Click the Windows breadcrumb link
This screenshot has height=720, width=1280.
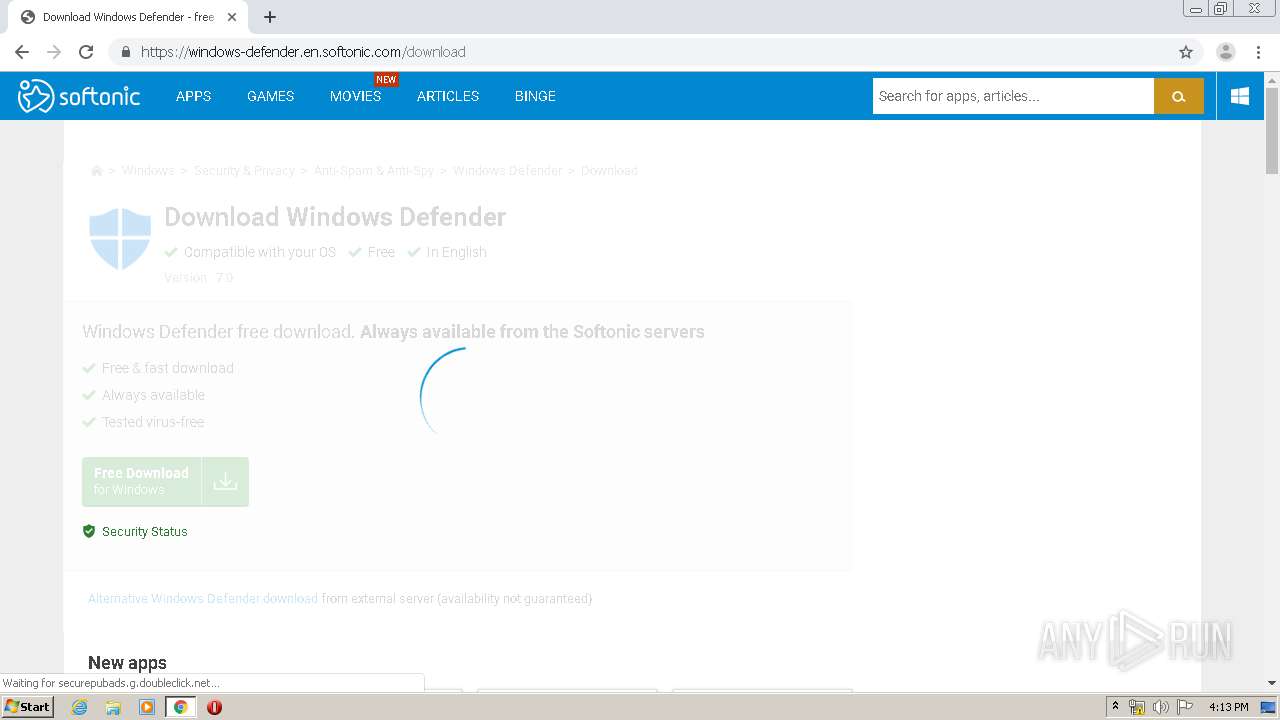(148, 171)
